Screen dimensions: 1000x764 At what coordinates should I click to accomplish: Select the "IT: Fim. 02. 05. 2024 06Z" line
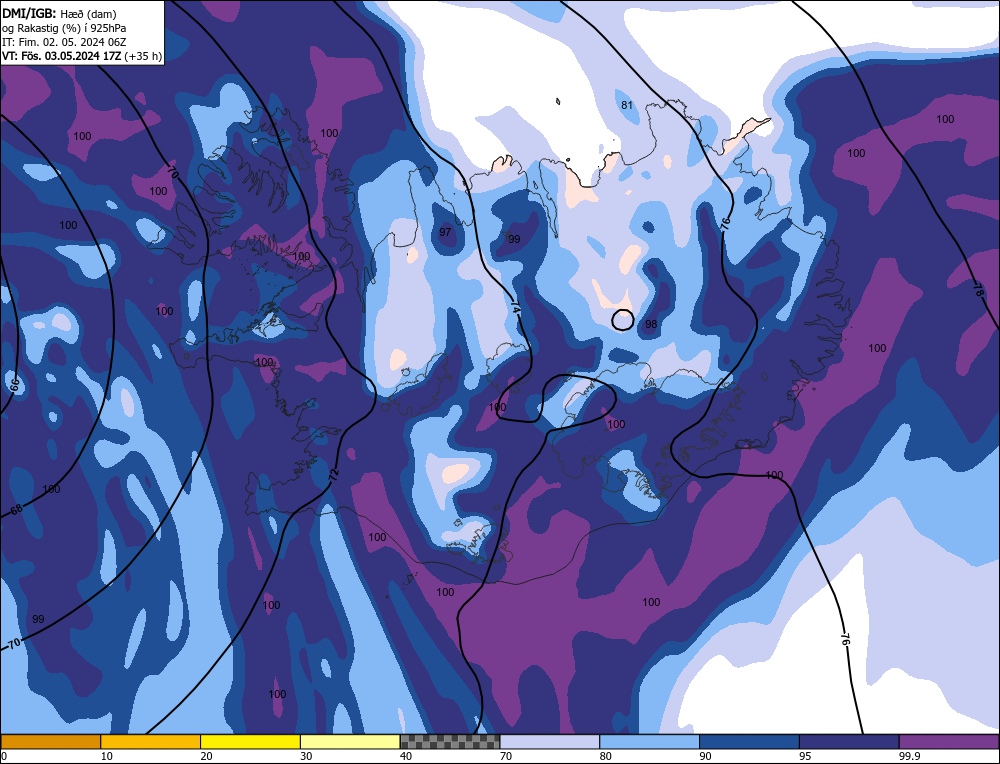[64, 42]
